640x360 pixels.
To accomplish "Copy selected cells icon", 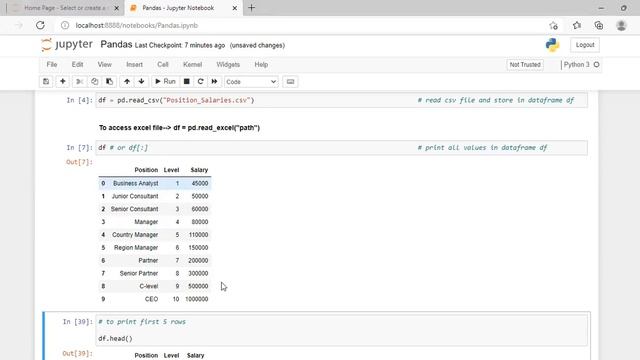I will coord(94,82).
